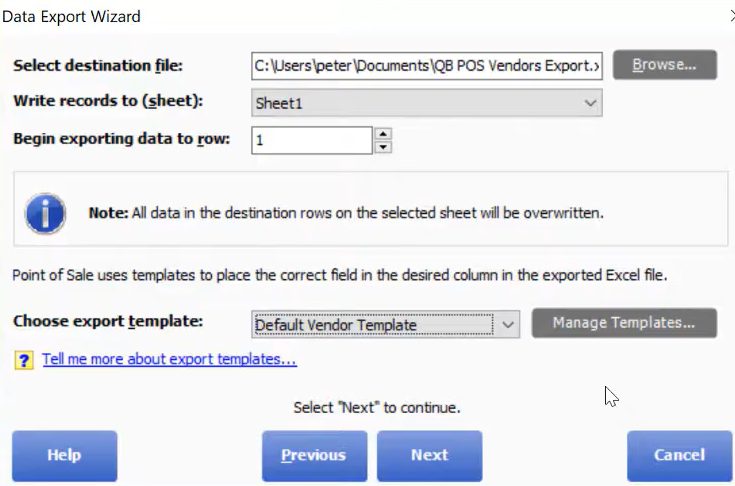Click the blue information icon beside Note
The image size is (735, 486).
45,213
